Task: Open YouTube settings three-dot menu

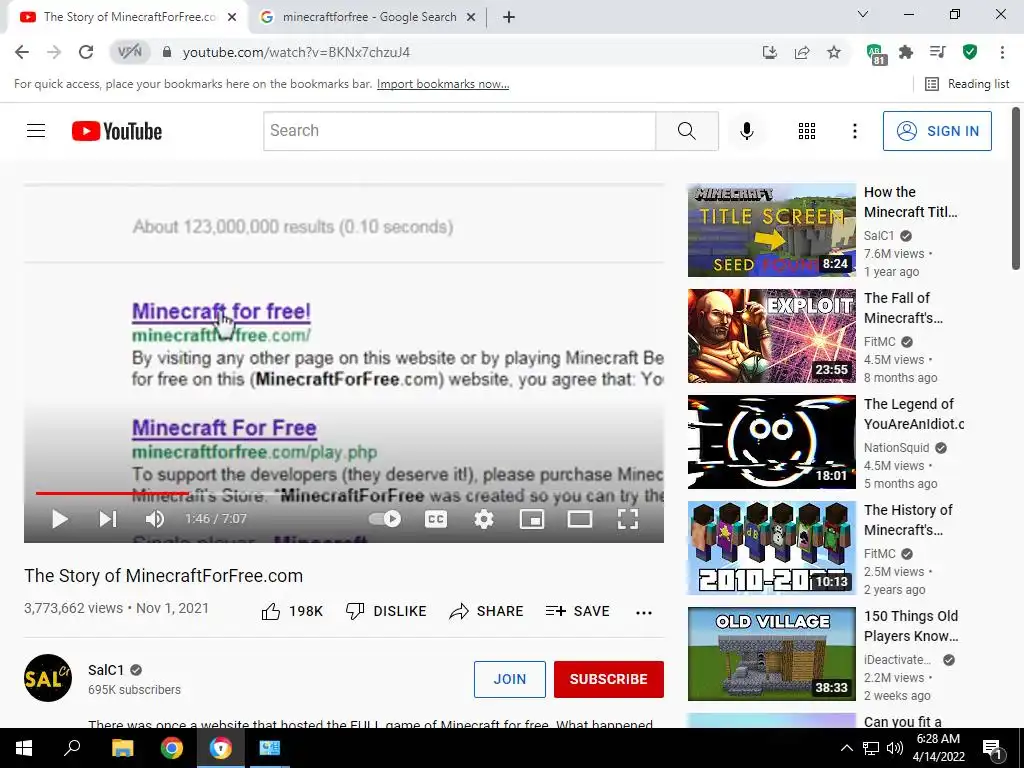Action: click(854, 131)
